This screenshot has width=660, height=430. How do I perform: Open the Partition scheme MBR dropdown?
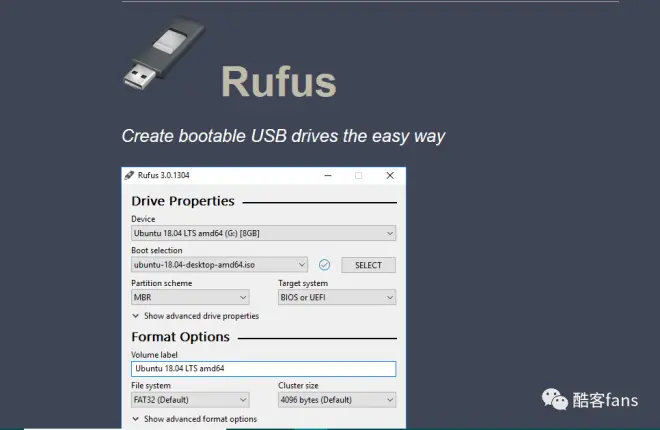[x=190, y=297]
